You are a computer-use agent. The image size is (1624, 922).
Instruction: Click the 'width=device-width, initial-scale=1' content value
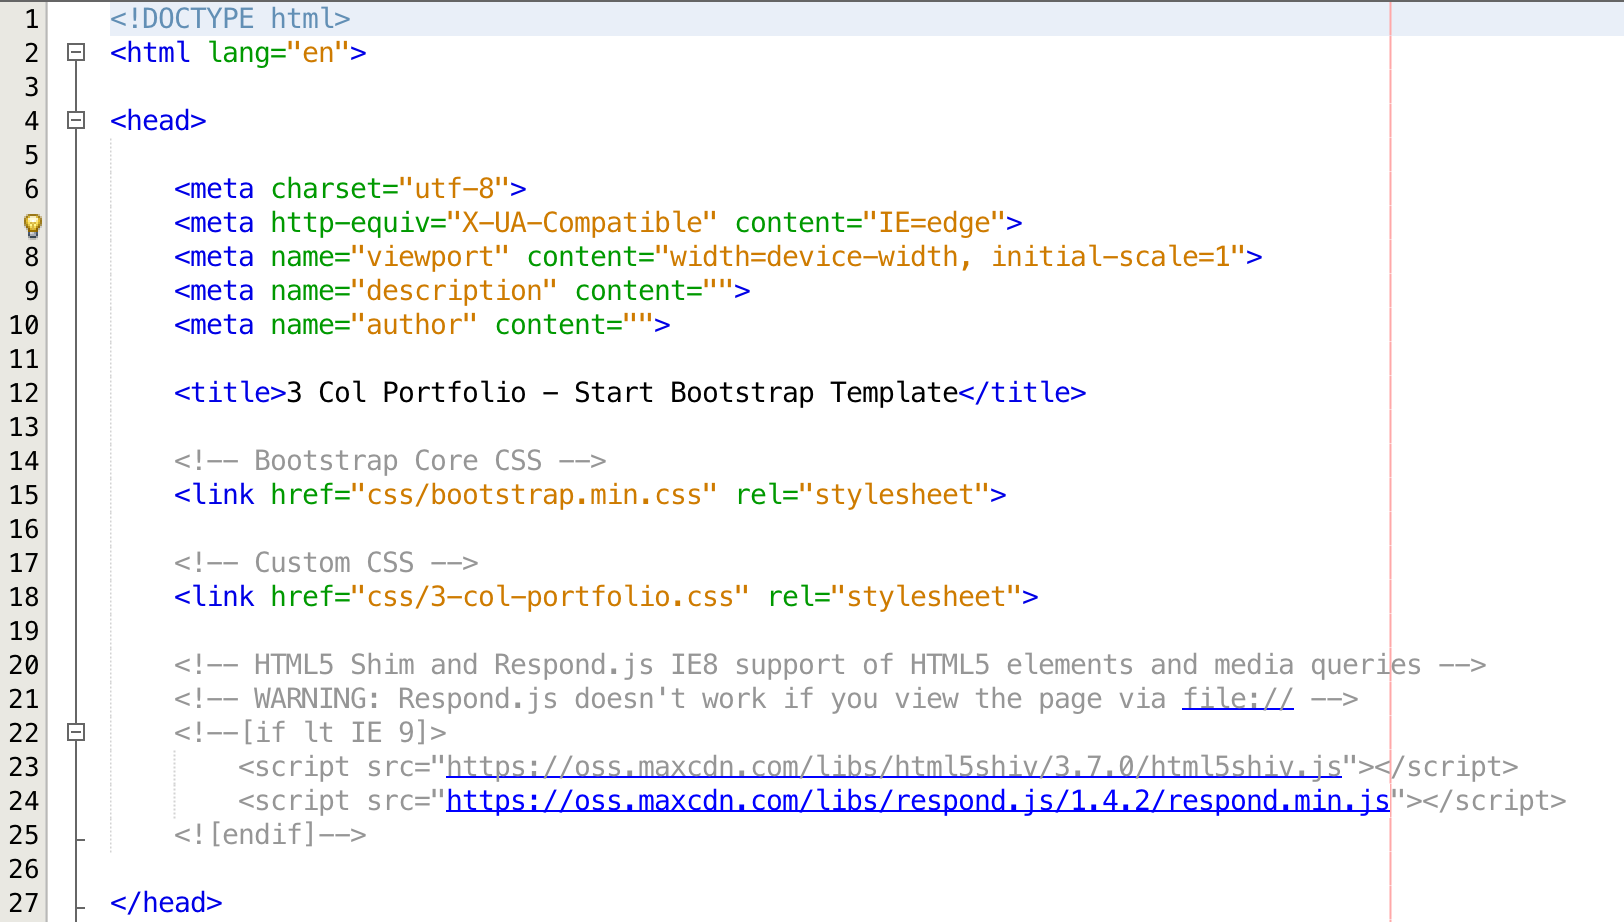pyautogui.click(x=950, y=256)
